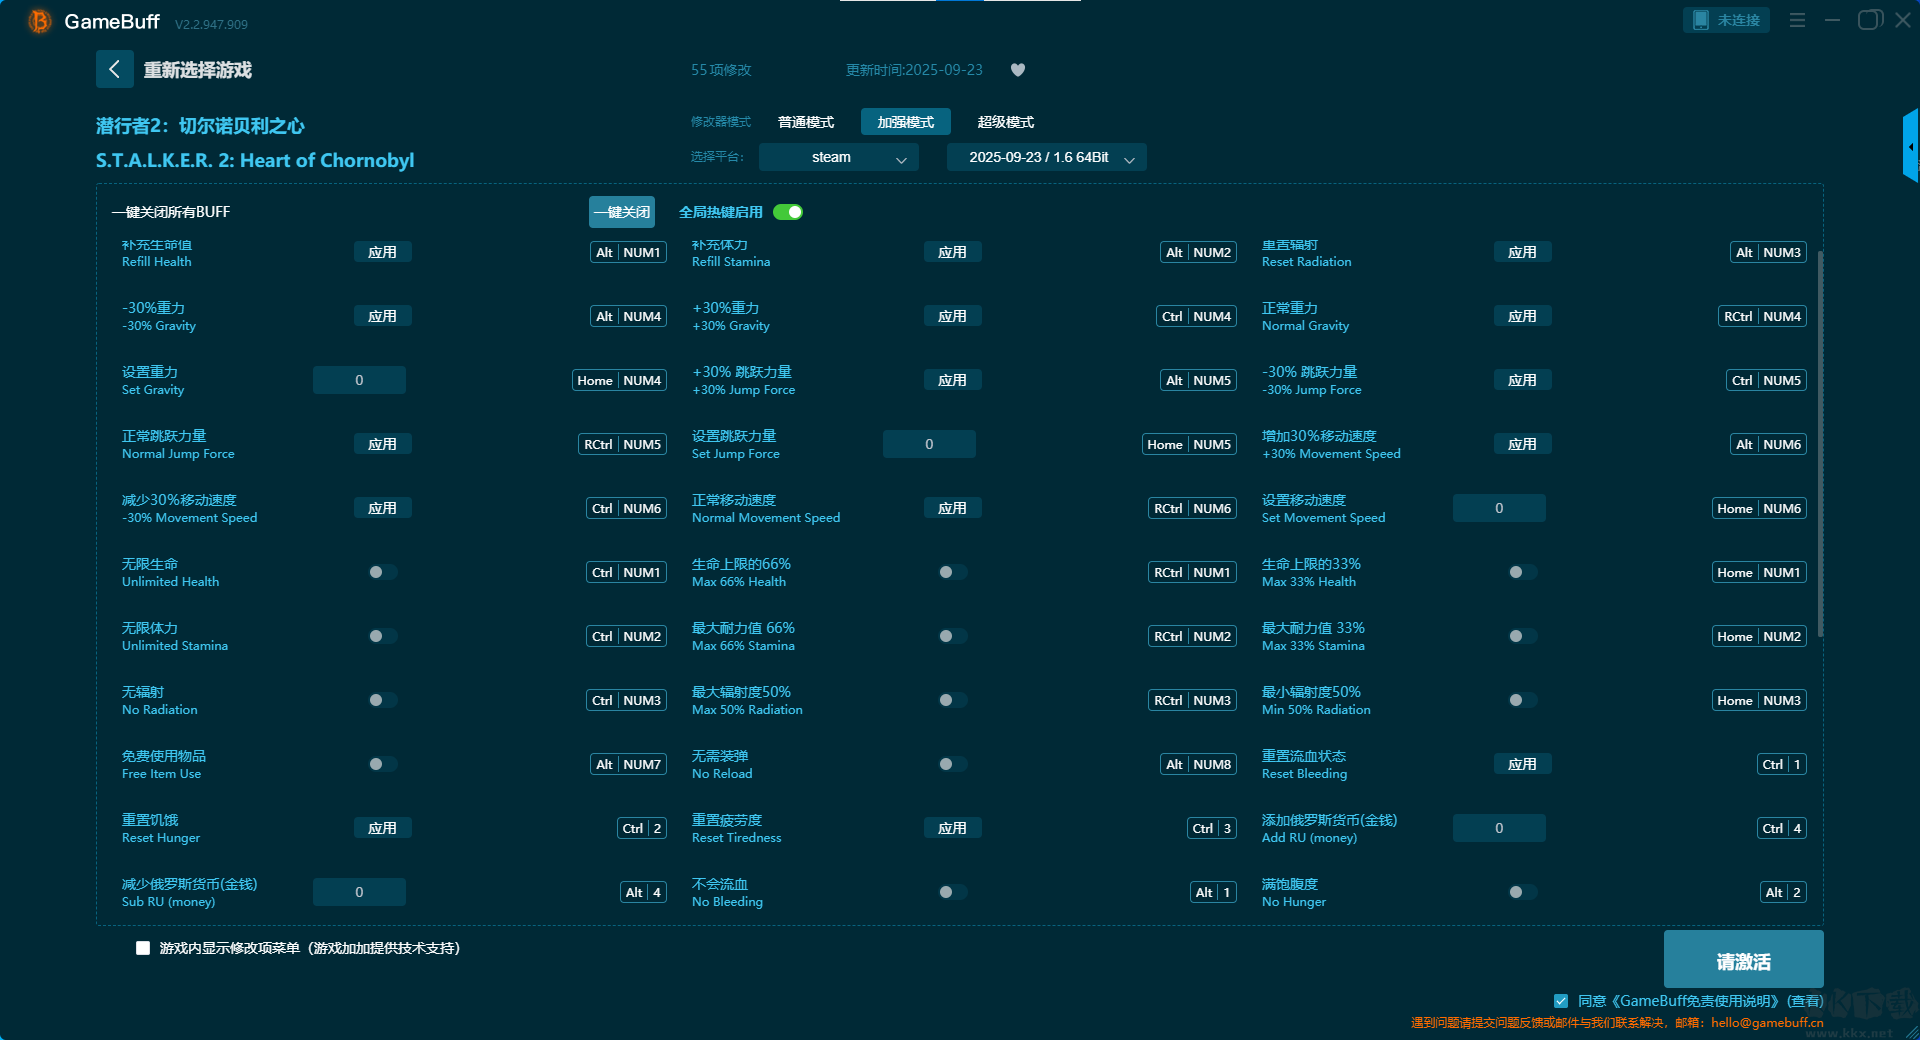Click the 请激活 activate button
The image size is (1920, 1040).
pyautogui.click(x=1743, y=961)
